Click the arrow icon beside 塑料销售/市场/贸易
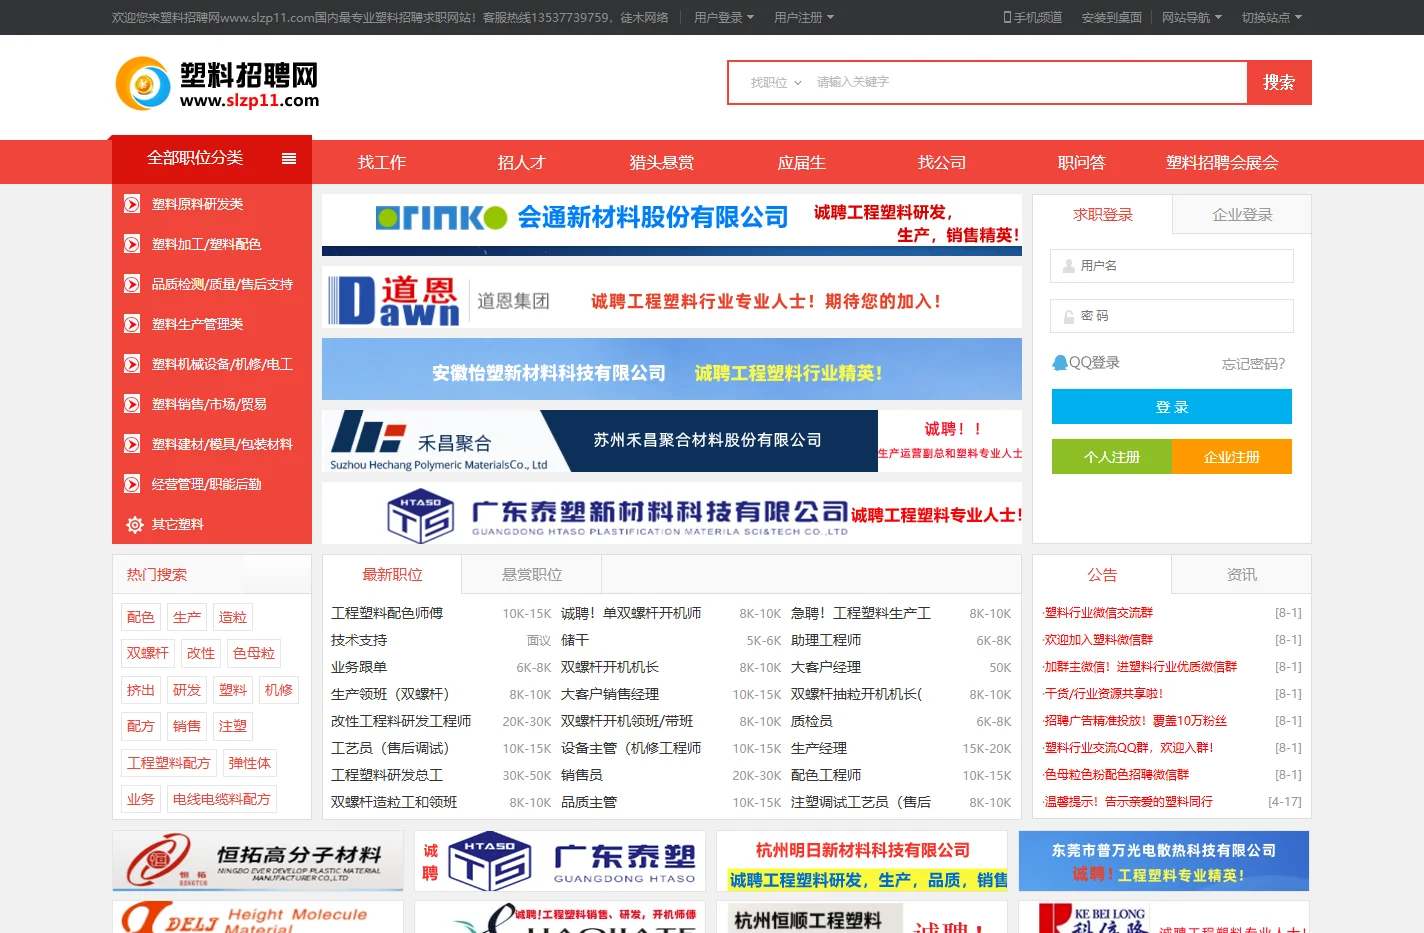This screenshot has width=1424, height=933. click(x=132, y=404)
